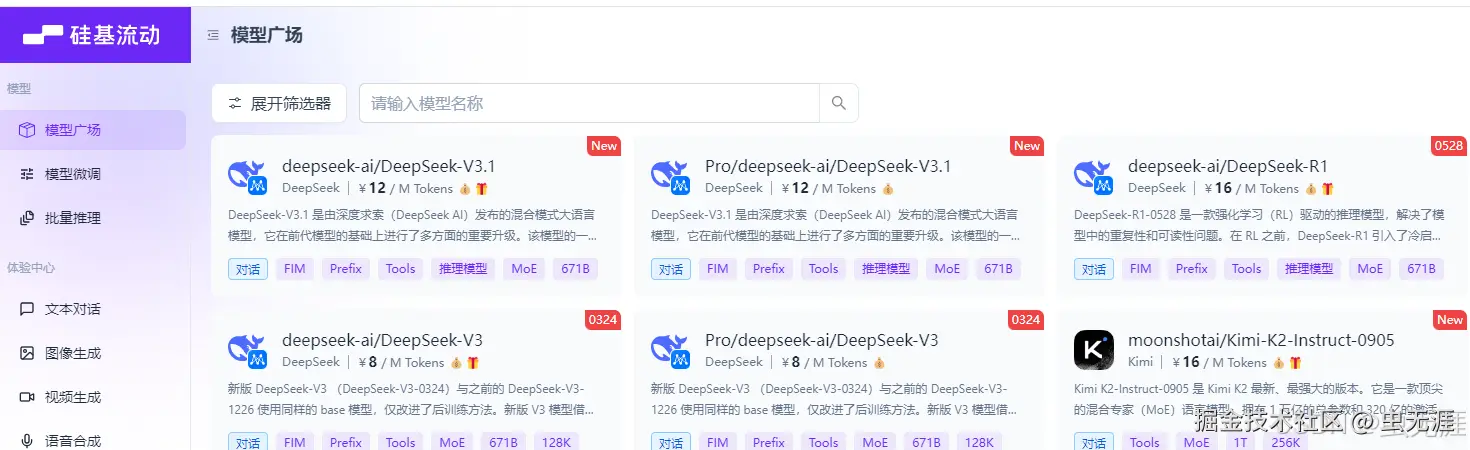1470x450 pixels.
Task: Click the 0324 badge on non-Pro DeepSeek-V3
Action: [603, 320]
